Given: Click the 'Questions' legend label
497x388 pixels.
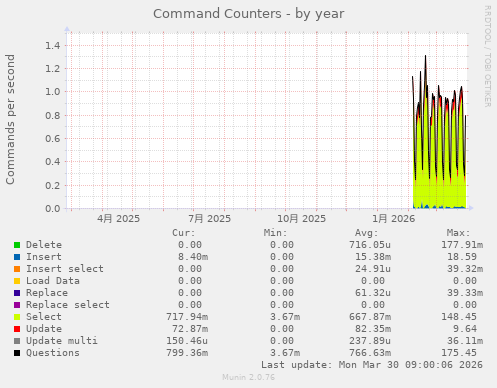Looking at the screenshot, I should pos(53,353).
